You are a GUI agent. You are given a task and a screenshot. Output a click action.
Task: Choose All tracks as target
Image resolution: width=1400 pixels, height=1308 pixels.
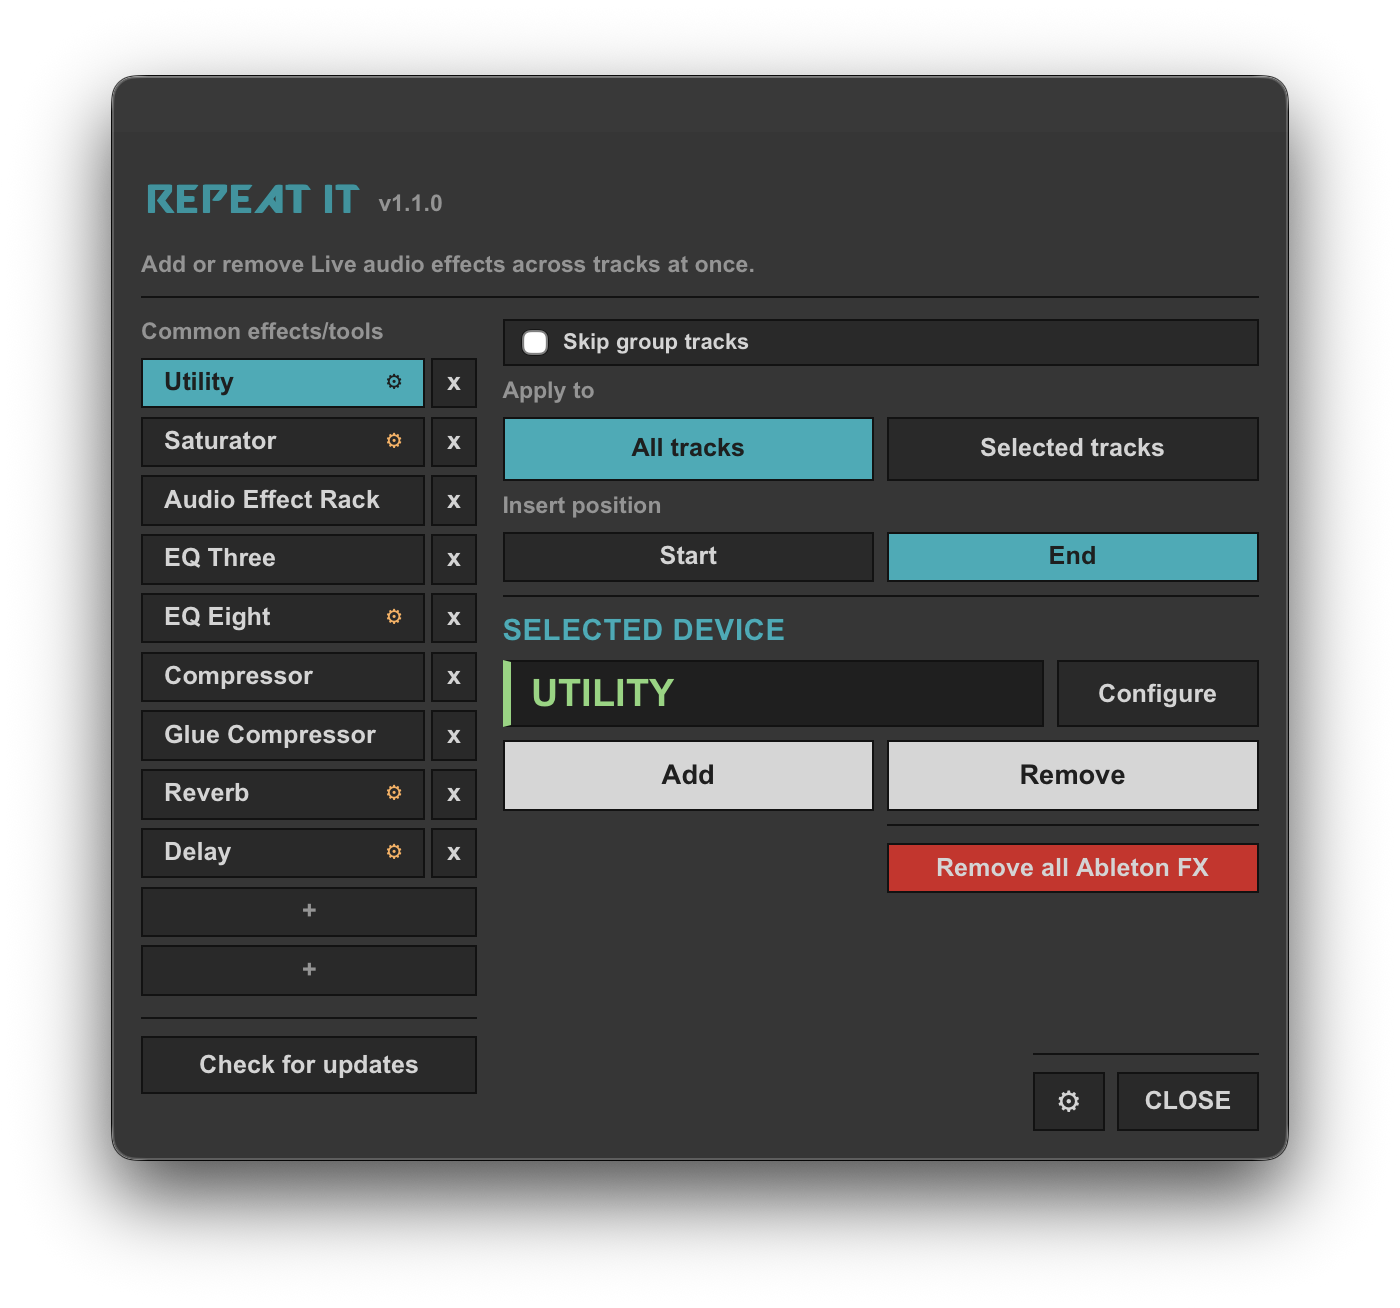[x=688, y=448]
